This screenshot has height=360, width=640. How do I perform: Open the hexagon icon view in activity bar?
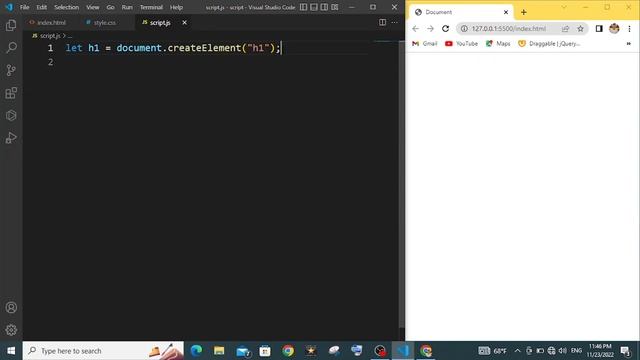click(x=11, y=116)
